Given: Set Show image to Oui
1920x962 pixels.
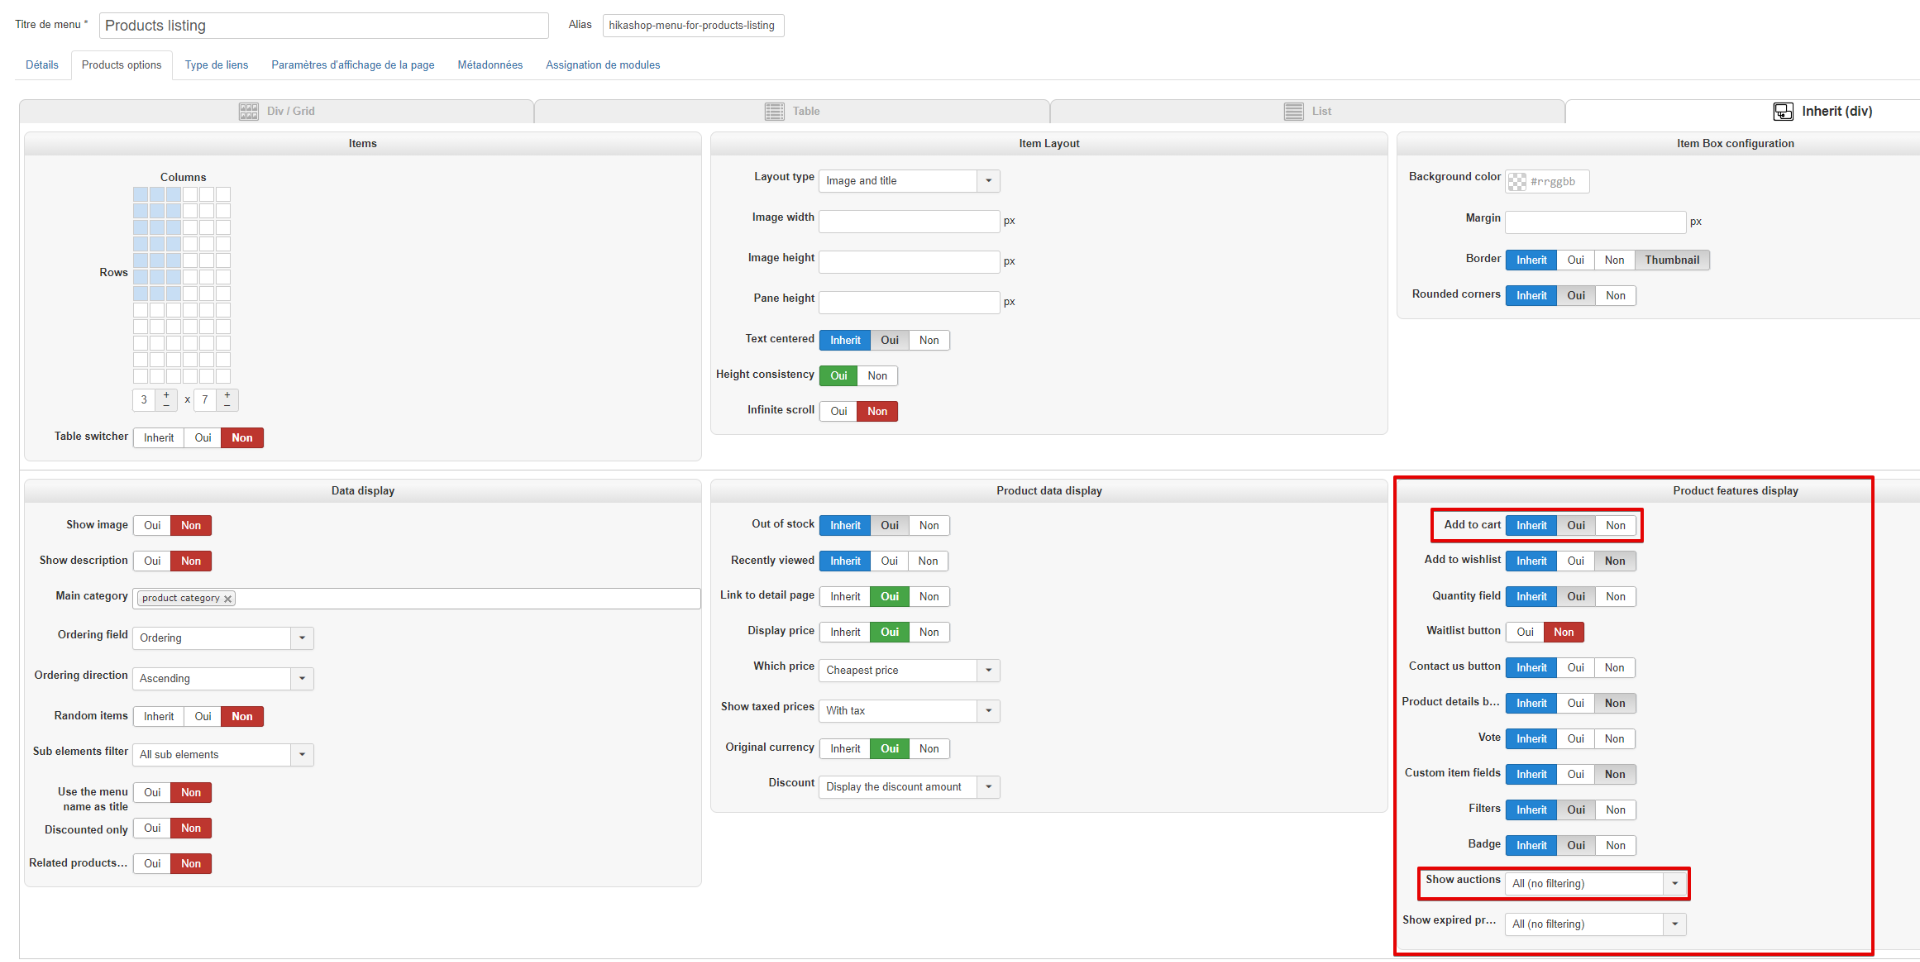Looking at the screenshot, I should (152, 526).
